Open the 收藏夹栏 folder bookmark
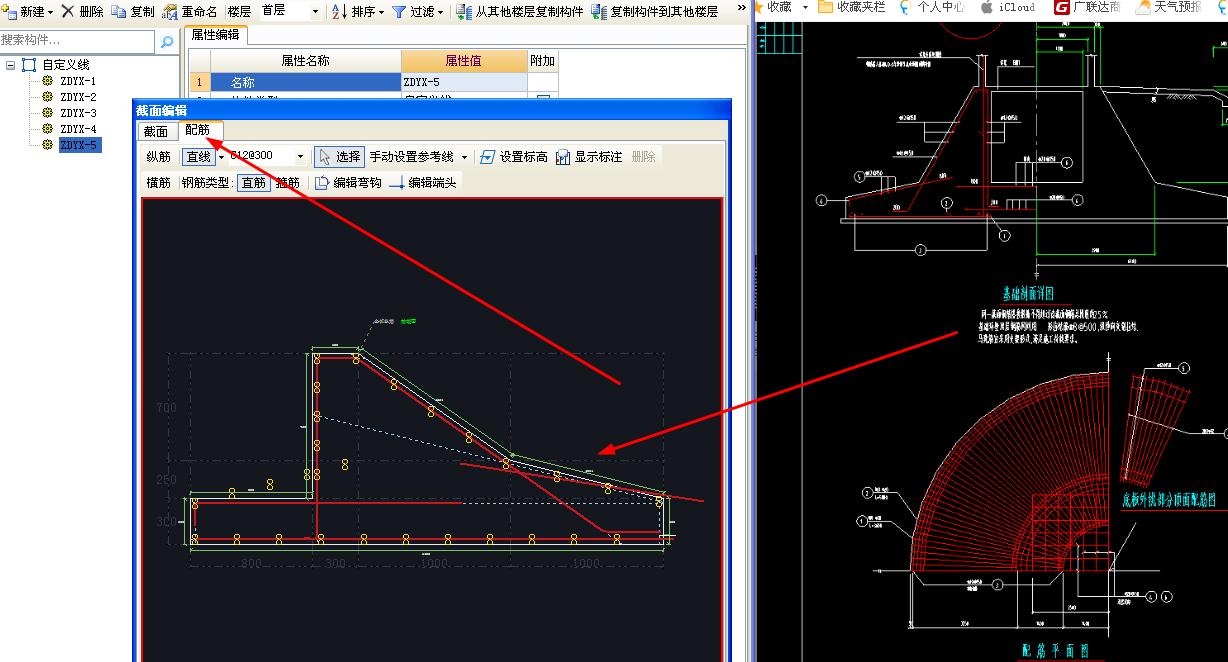 (x=851, y=7)
